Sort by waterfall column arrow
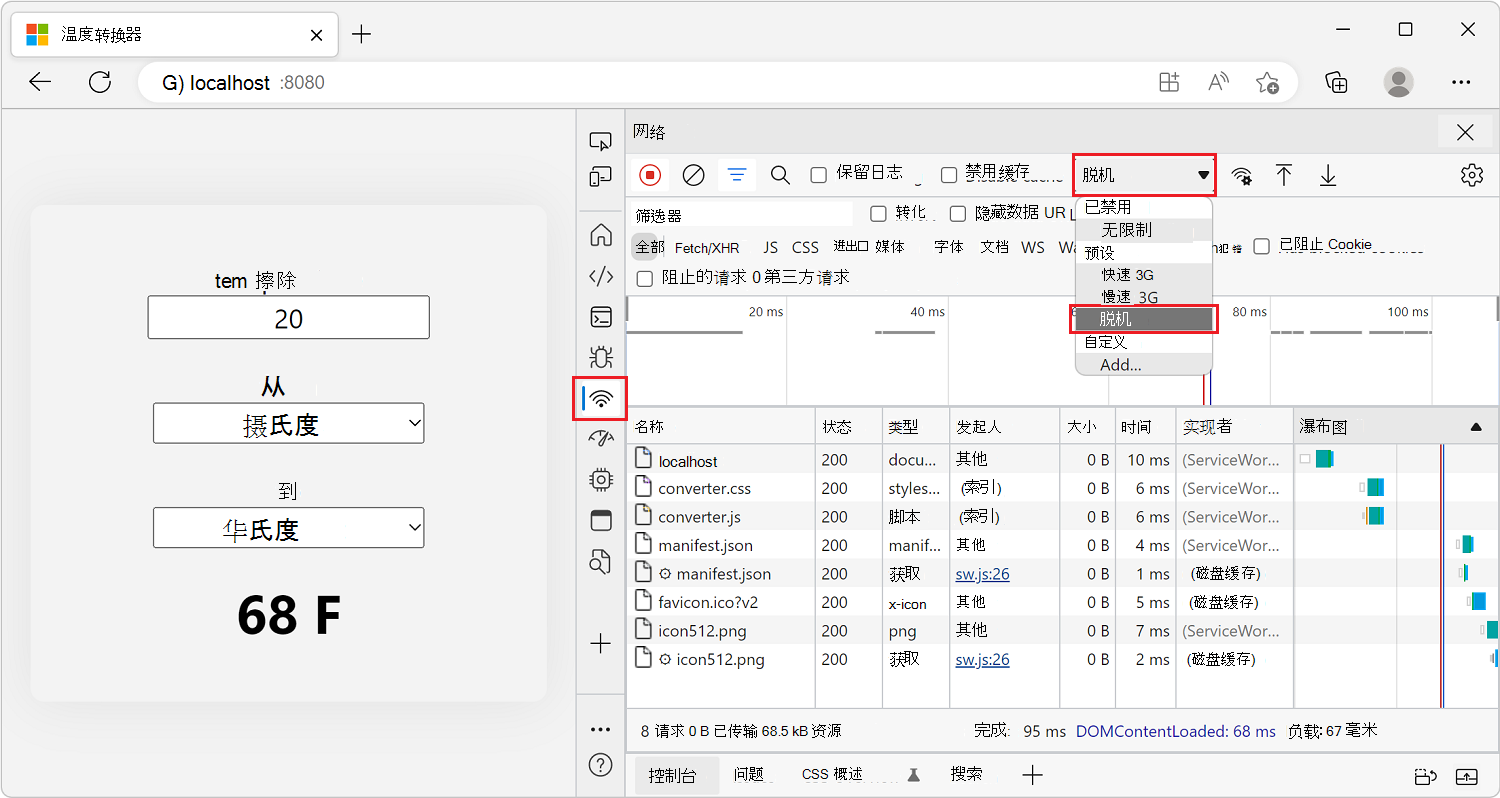Viewport: 1500px width, 798px height. point(1476,427)
